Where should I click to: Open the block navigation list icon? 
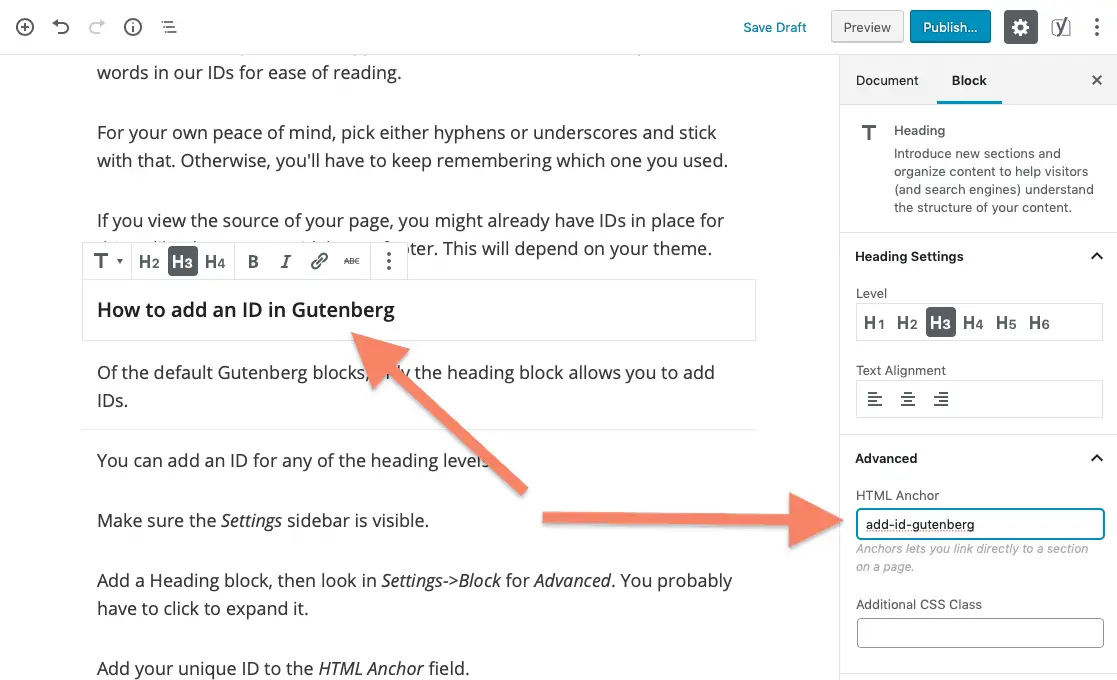click(x=169, y=27)
